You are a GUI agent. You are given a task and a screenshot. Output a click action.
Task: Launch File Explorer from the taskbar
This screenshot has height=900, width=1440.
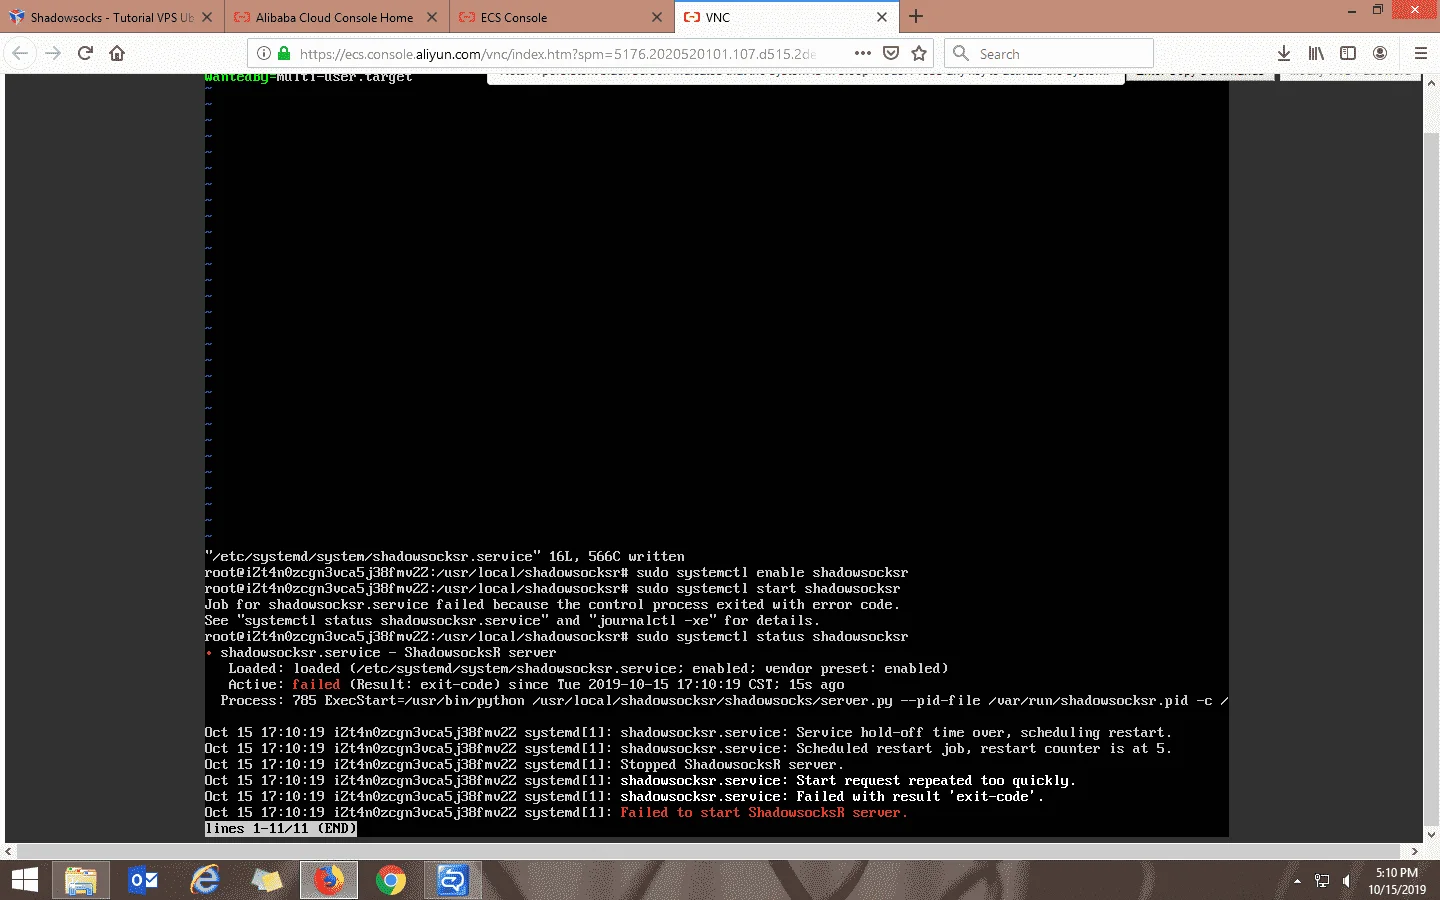point(80,880)
